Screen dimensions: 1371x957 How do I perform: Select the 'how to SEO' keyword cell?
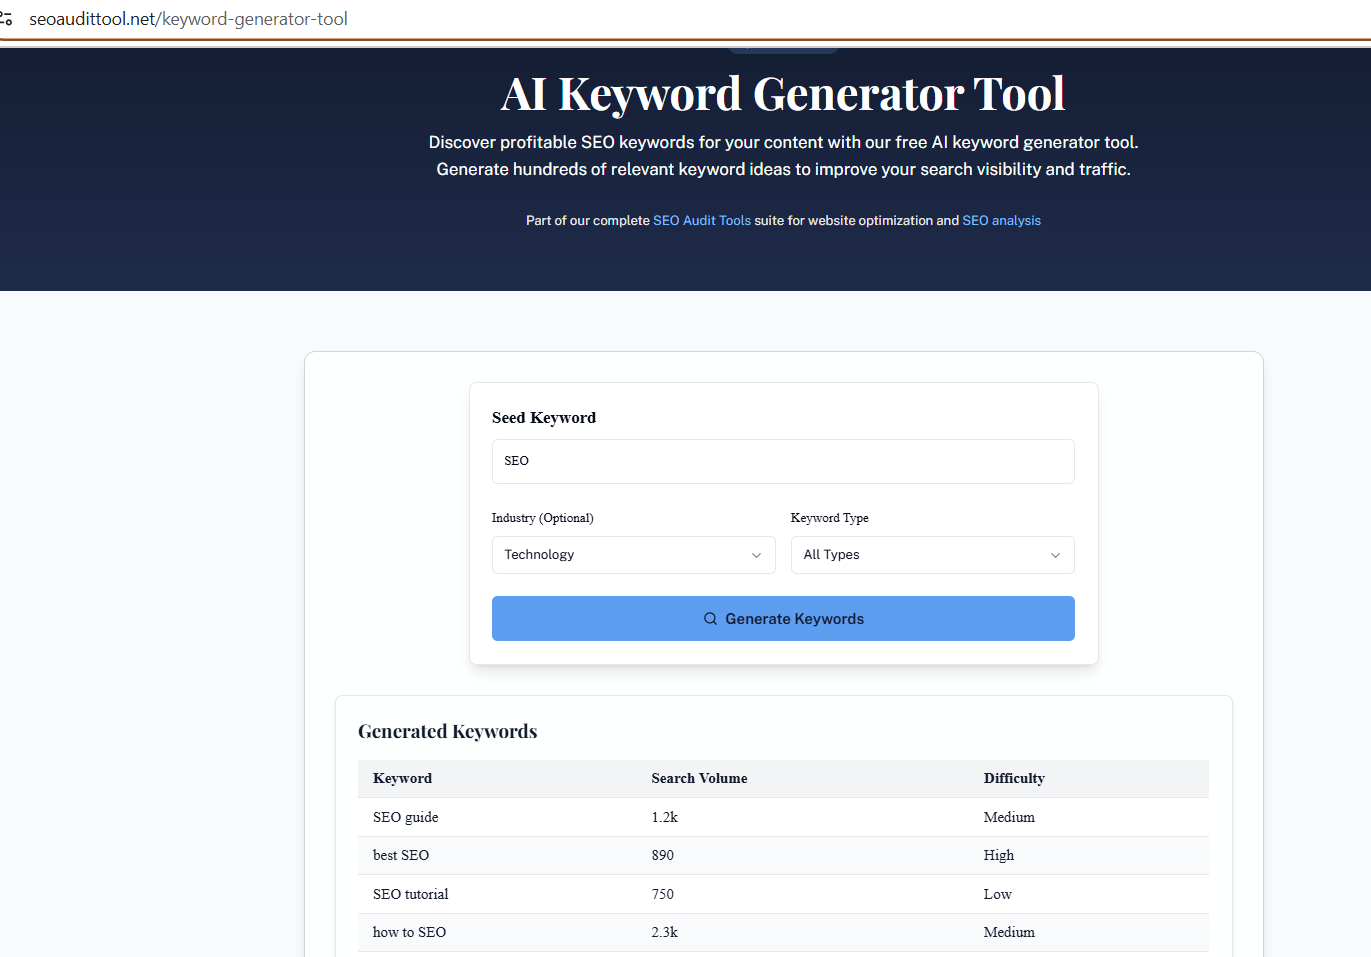409,932
